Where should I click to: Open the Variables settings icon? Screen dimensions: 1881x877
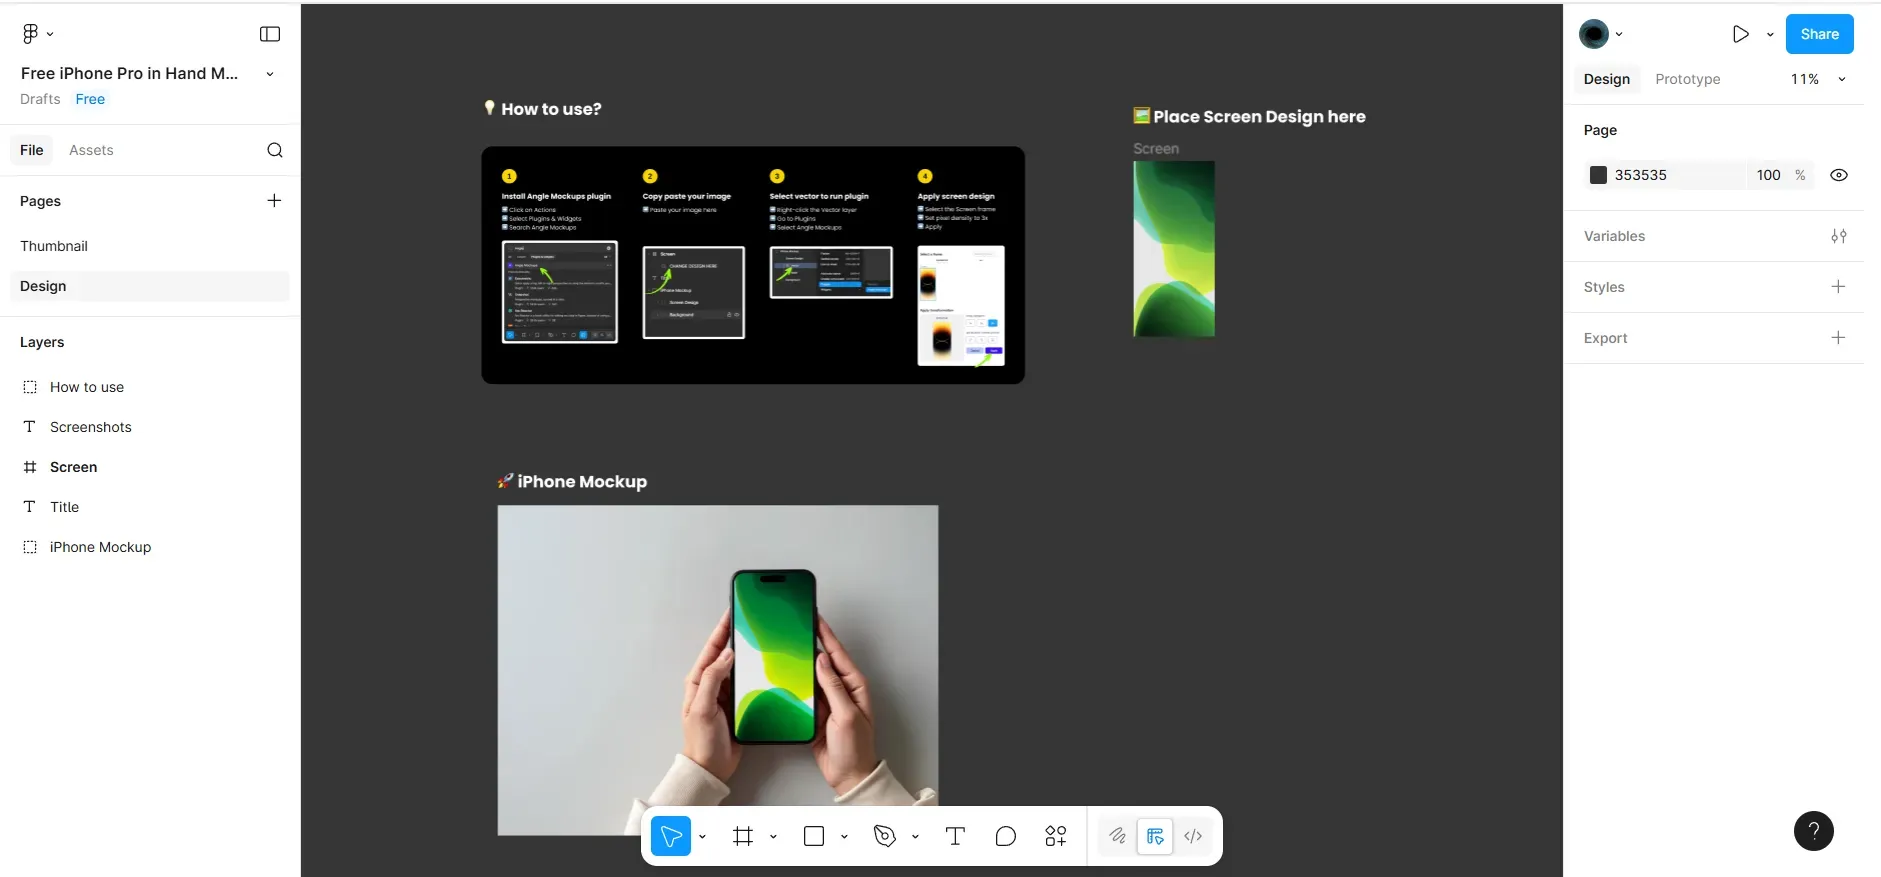1839,236
